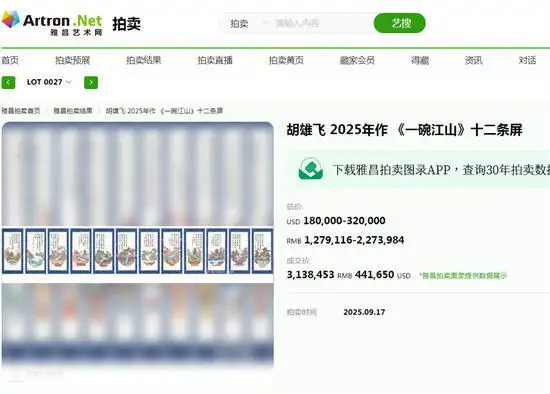Open the 得藏 menu item

click(x=420, y=60)
